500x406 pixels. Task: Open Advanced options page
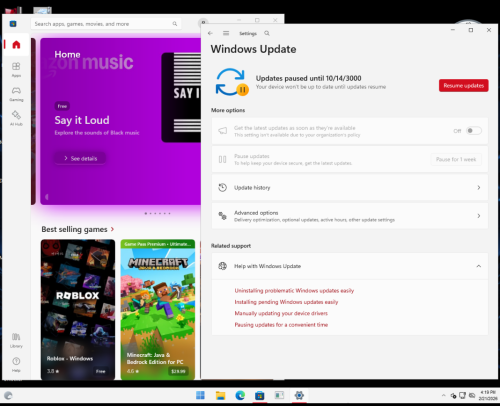pyautogui.click(x=350, y=216)
